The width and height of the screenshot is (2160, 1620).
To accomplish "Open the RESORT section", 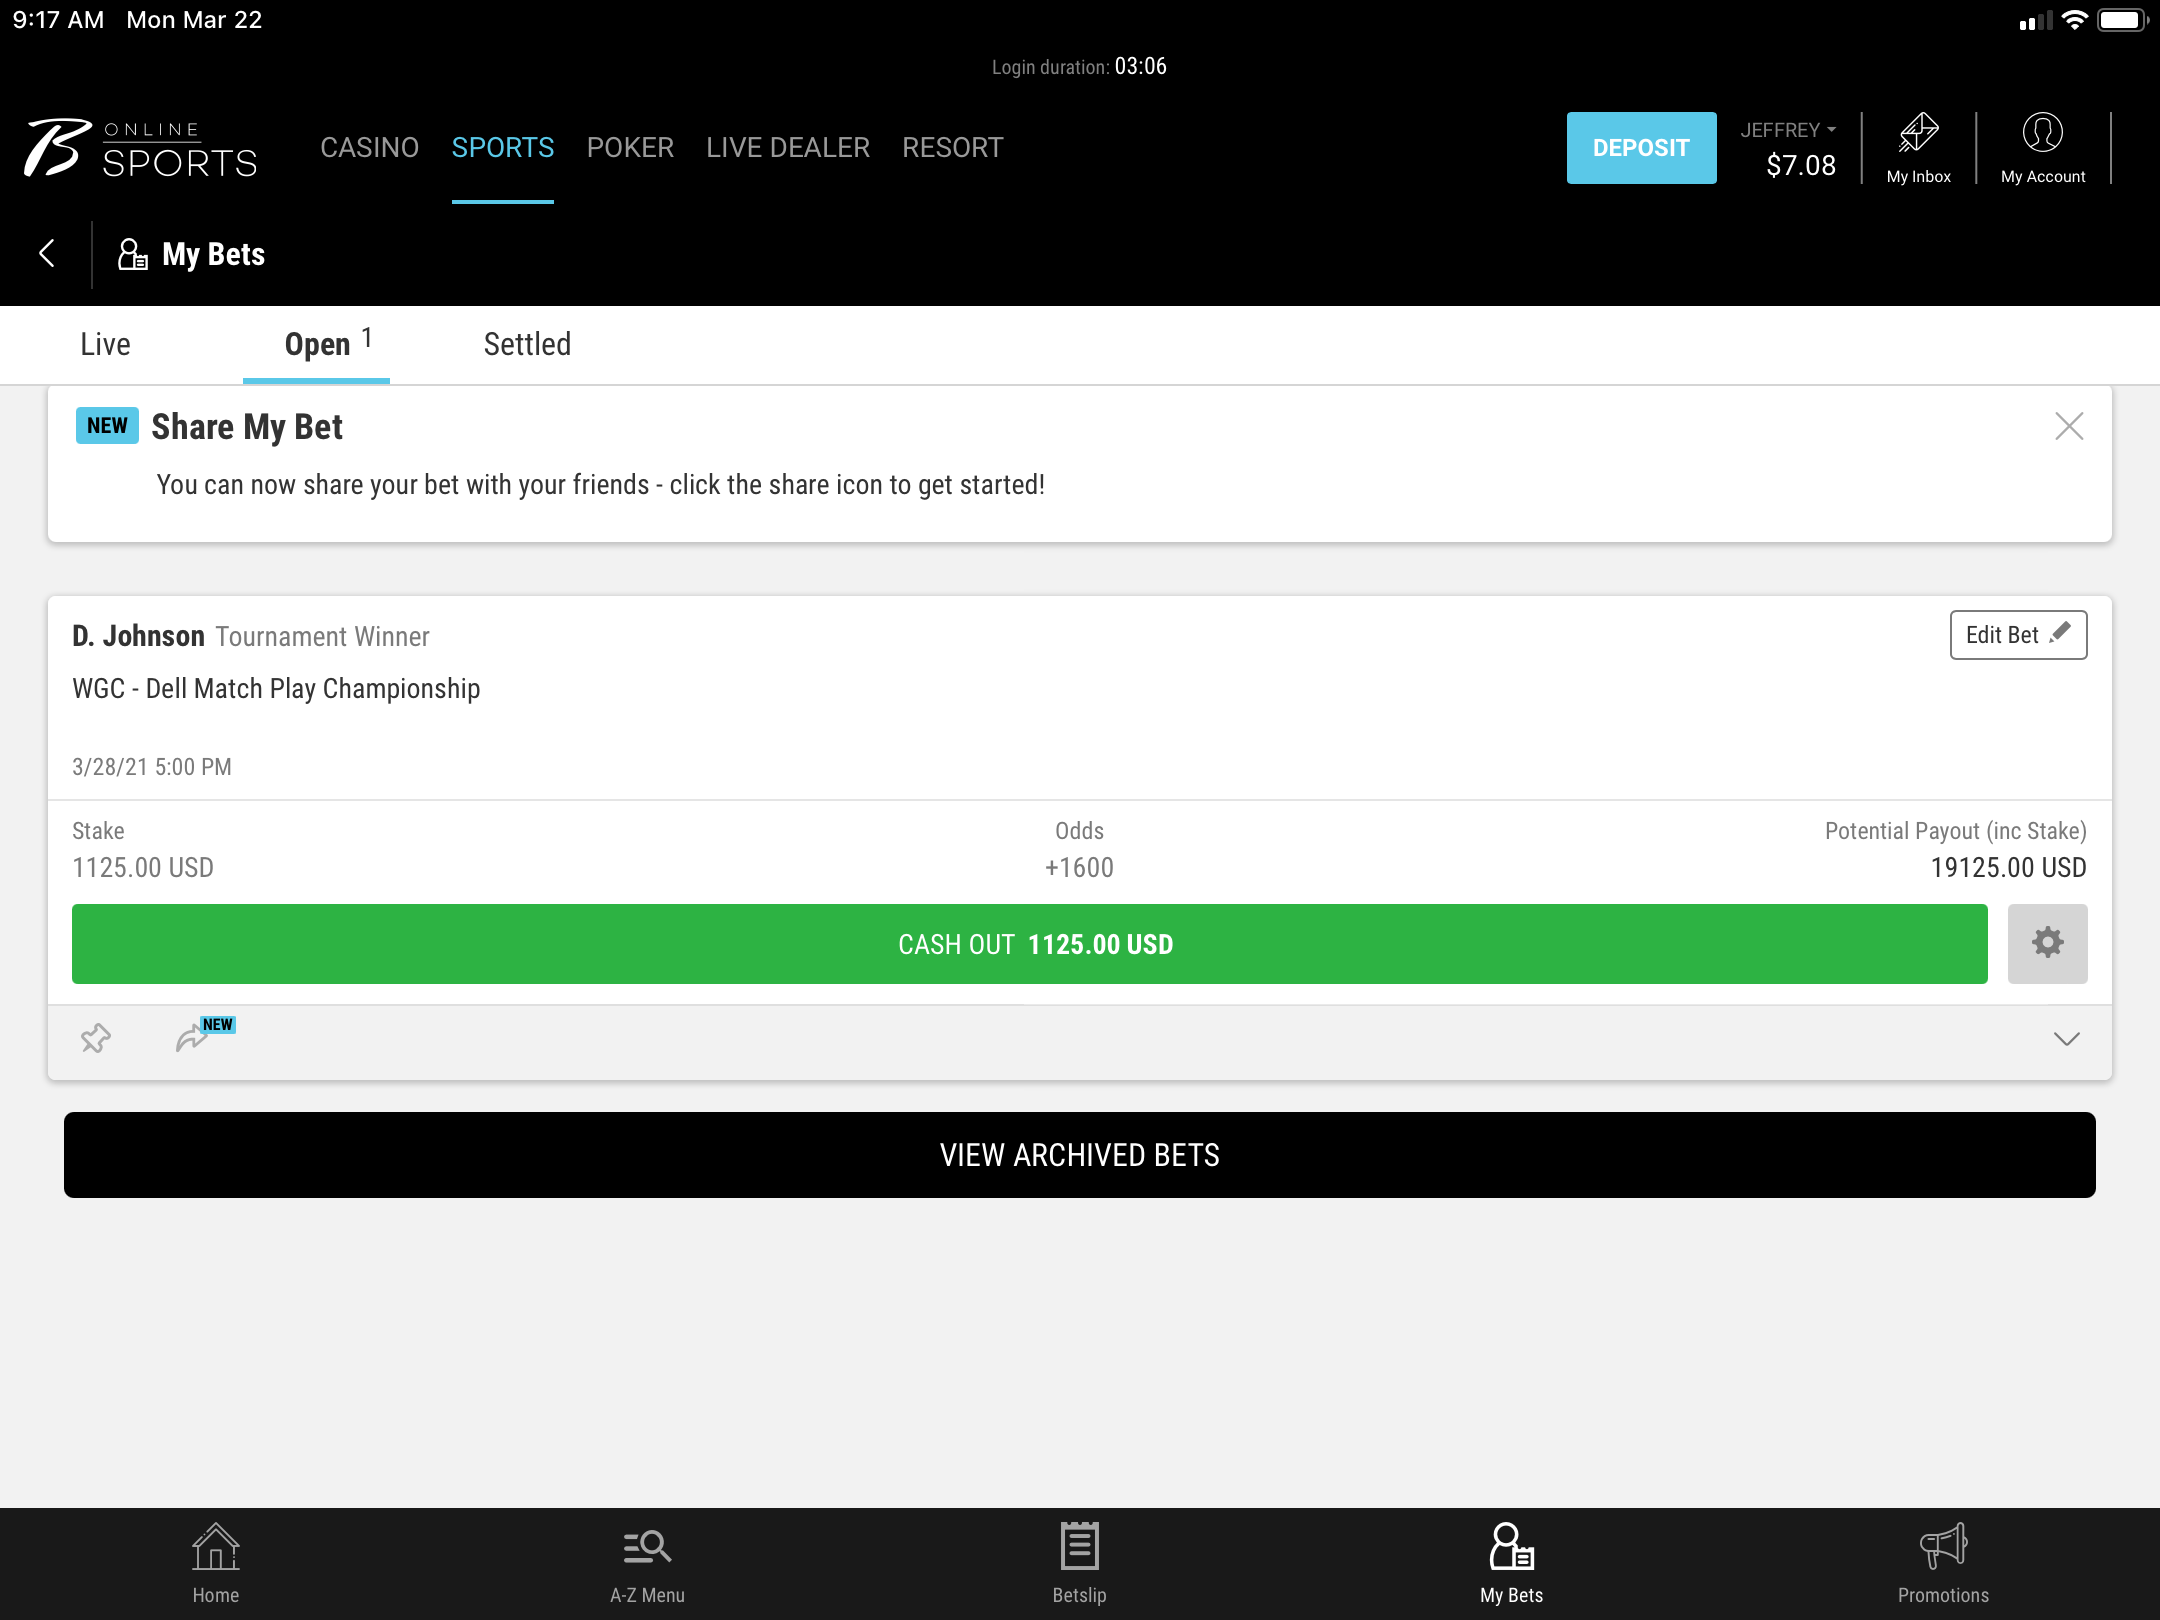I will 952,148.
